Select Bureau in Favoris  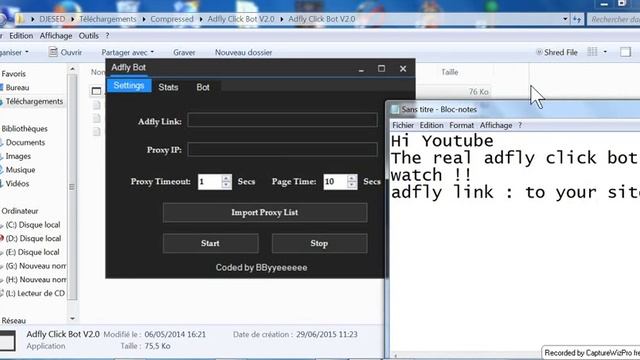[x=17, y=87]
